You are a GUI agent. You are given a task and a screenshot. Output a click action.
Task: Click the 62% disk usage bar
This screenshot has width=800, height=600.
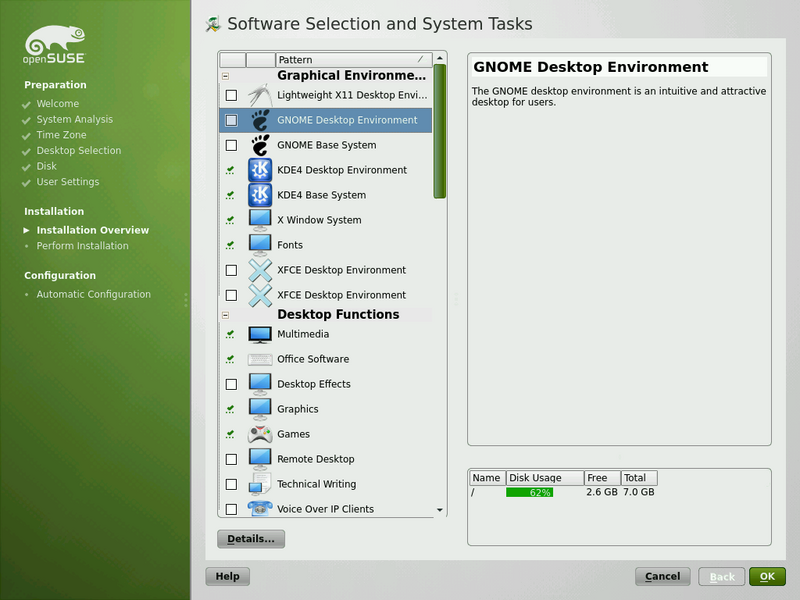[x=530, y=492]
